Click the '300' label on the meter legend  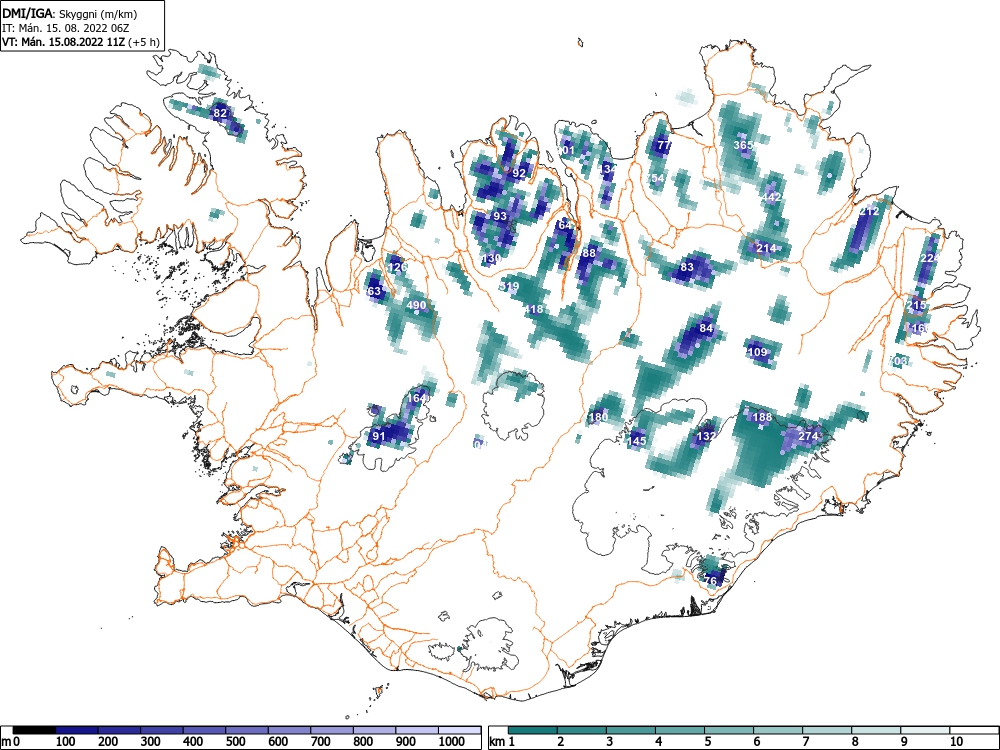tap(151, 741)
